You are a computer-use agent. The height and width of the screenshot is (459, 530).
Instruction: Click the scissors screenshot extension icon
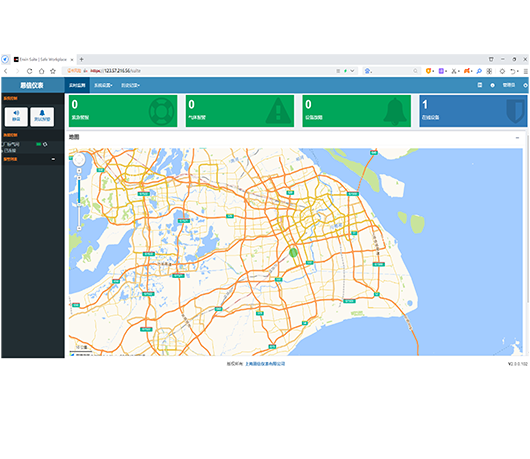(455, 71)
